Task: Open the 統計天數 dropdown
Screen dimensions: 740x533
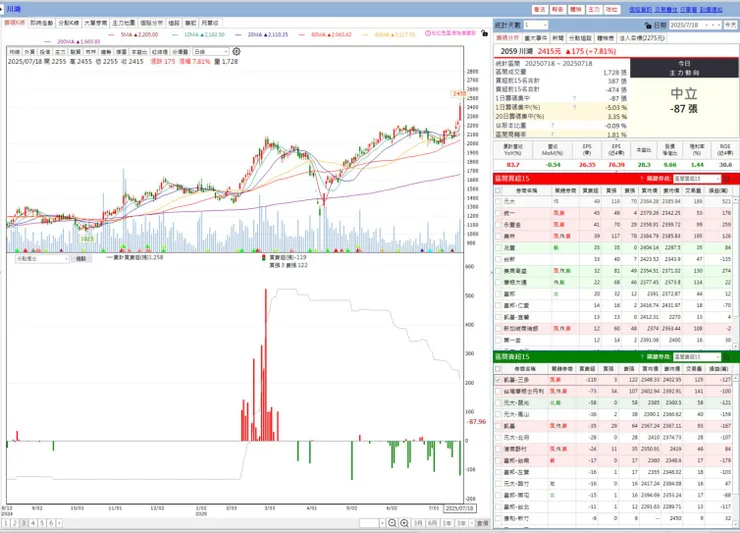Action: (x=535, y=25)
